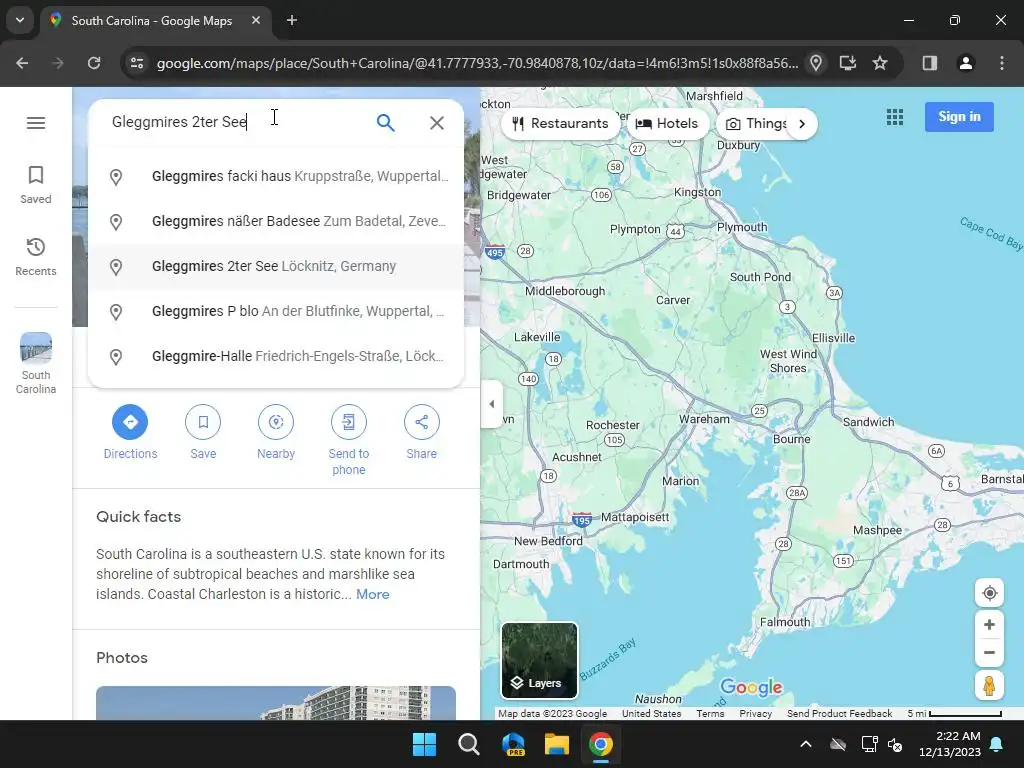Show hidden system tray icons

point(806,744)
